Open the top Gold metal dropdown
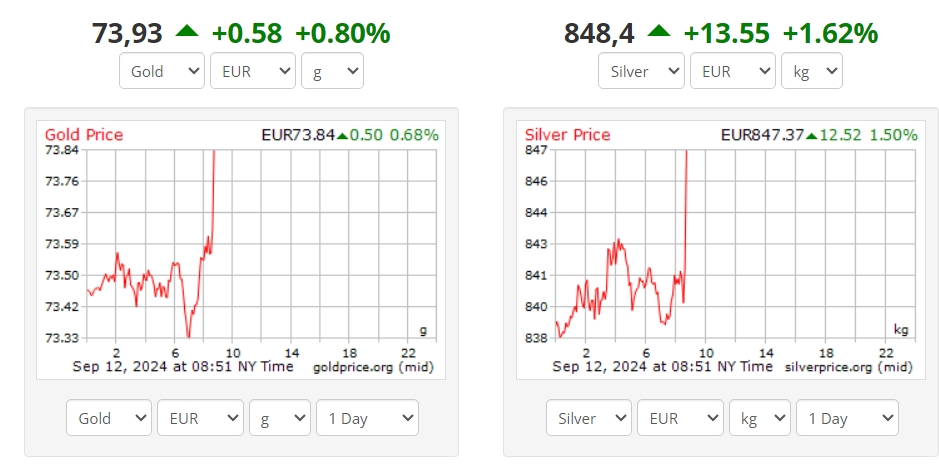 pos(162,71)
